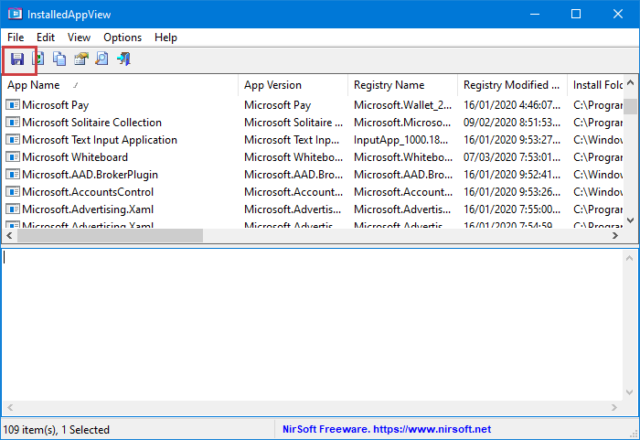640x440 pixels.
Task: Click the Find magnifier toolbar icon
Action: tap(101, 60)
